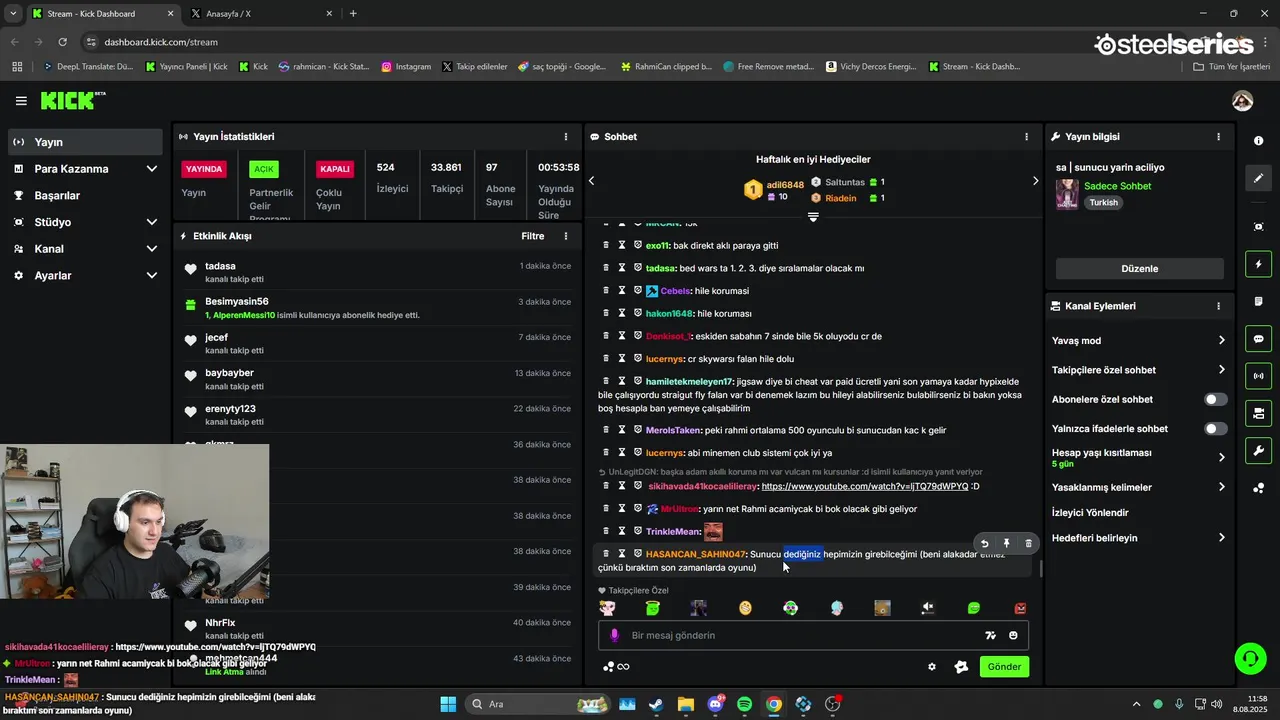The image size is (1280, 720).
Task: Open the Yayın bilgisi three-dot menu
Action: (x=1218, y=137)
